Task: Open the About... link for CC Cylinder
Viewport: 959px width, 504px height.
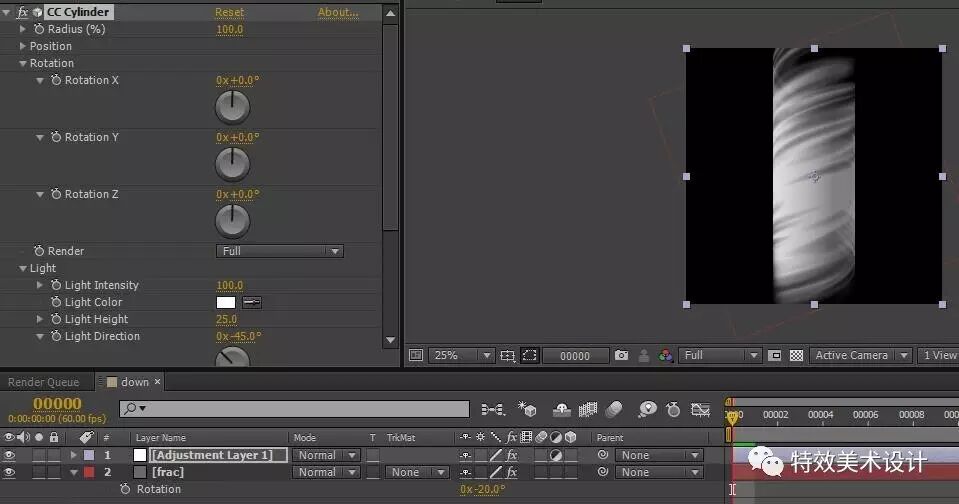Action: tap(338, 12)
